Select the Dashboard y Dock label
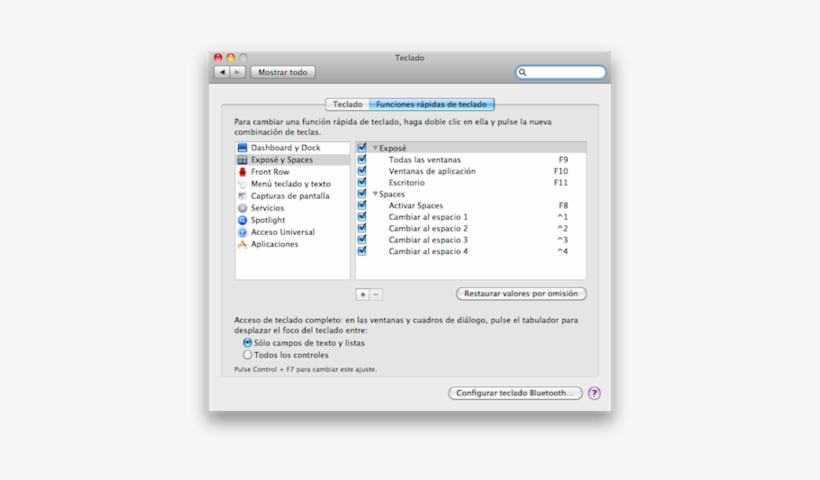This screenshot has width=820, height=480. tap(286, 148)
